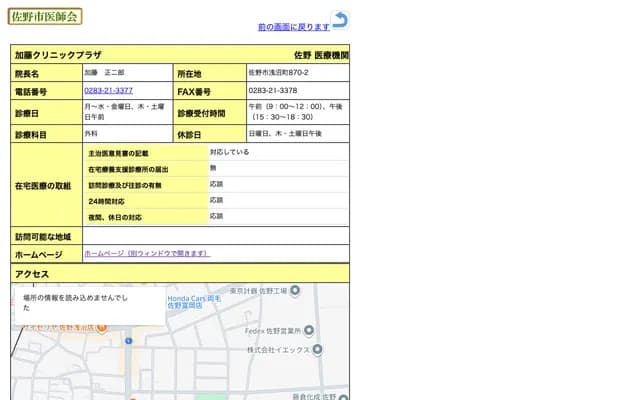
Task: Click the 加藤 正二郎 director name
Action: tap(104, 73)
